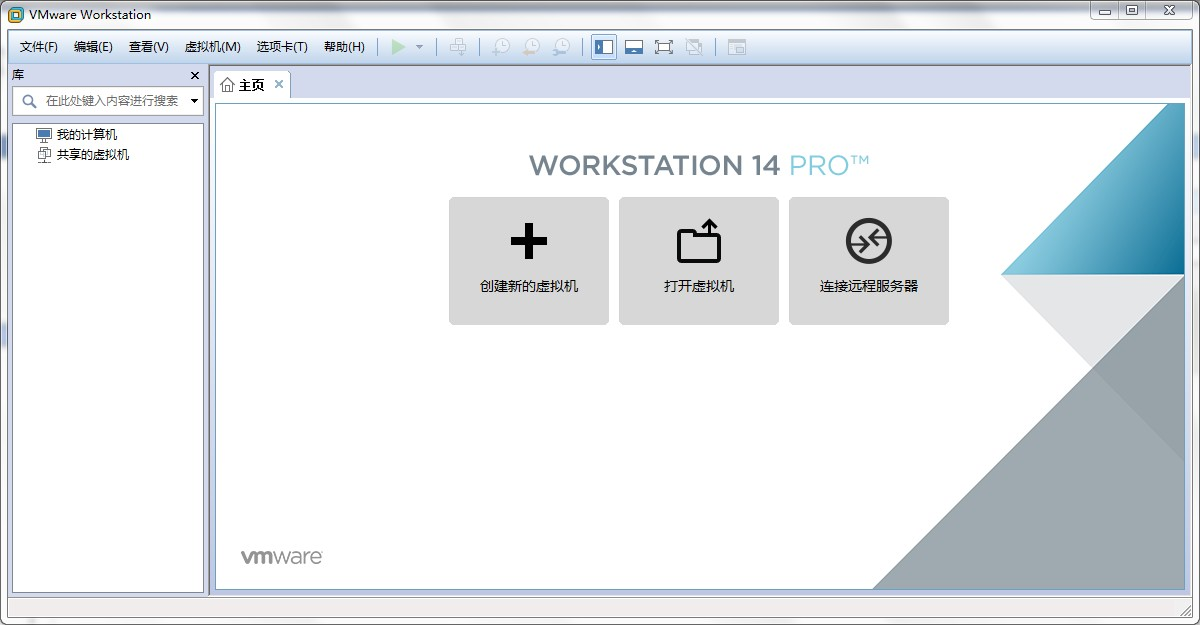Toggle the thumbnail bar view icon
Viewport: 1200px width, 625px height.
coord(633,47)
